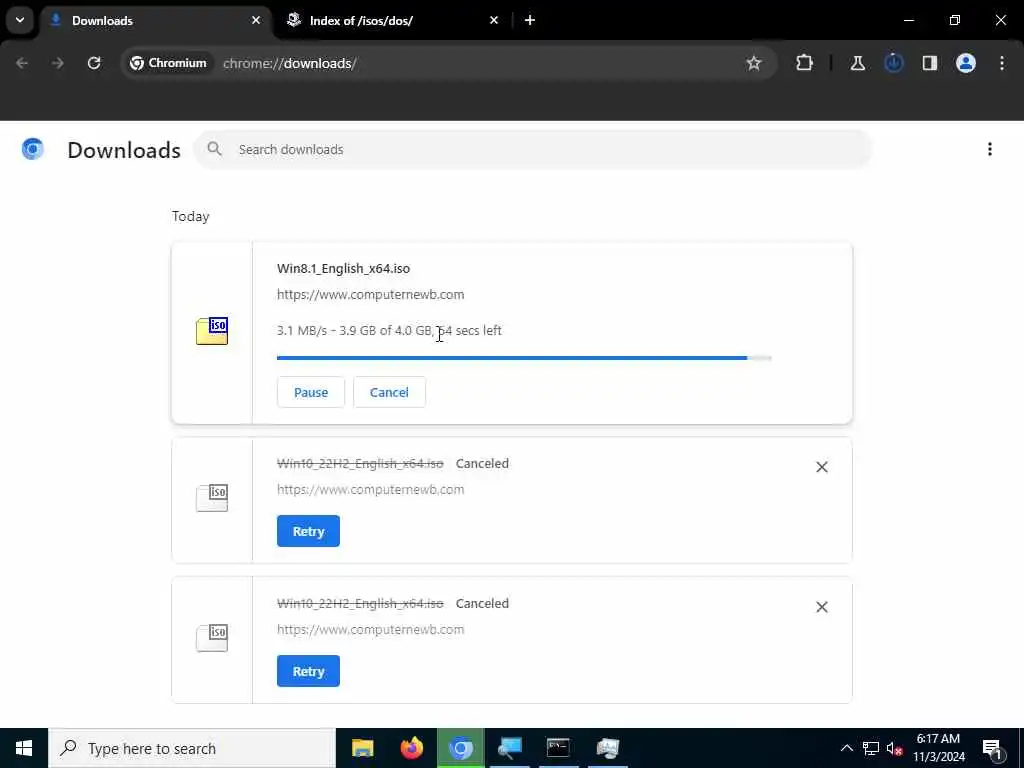Open the Chromium three-dot menu
The height and width of the screenshot is (768, 1024).
point(1002,63)
